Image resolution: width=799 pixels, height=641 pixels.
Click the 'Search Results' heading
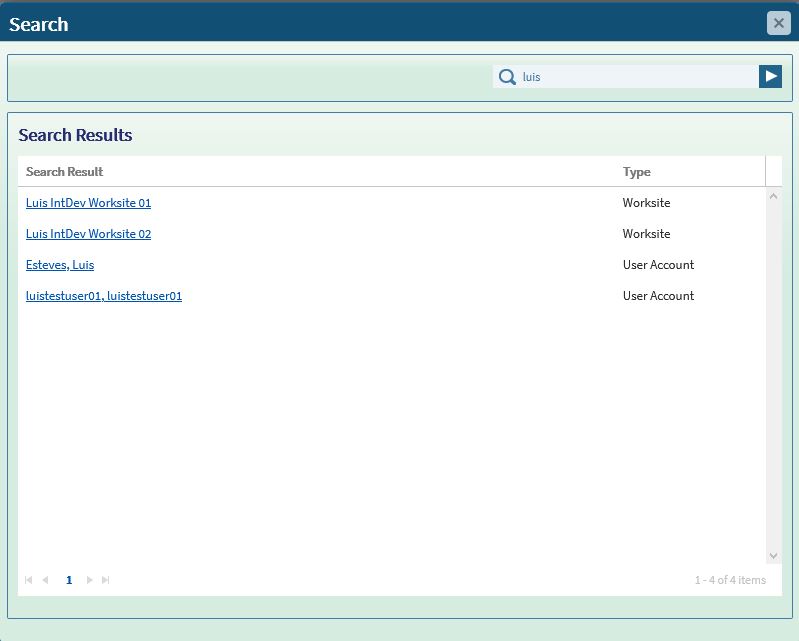[75, 135]
